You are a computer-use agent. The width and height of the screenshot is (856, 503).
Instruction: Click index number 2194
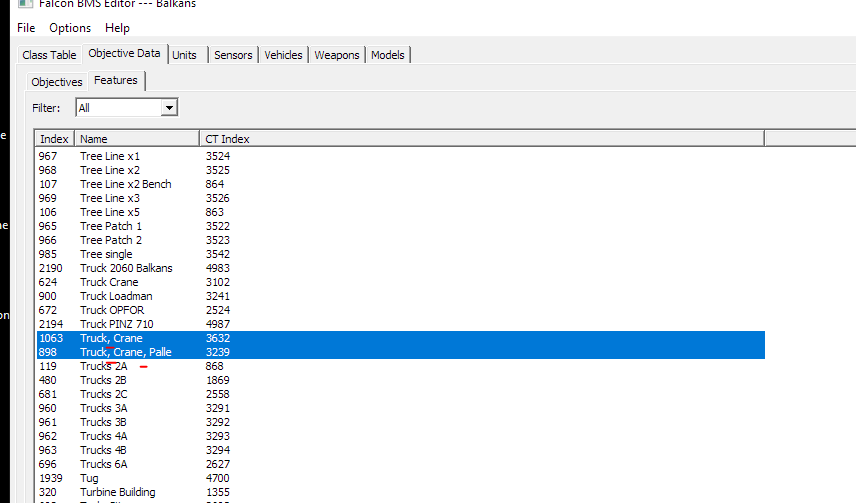click(x=51, y=324)
